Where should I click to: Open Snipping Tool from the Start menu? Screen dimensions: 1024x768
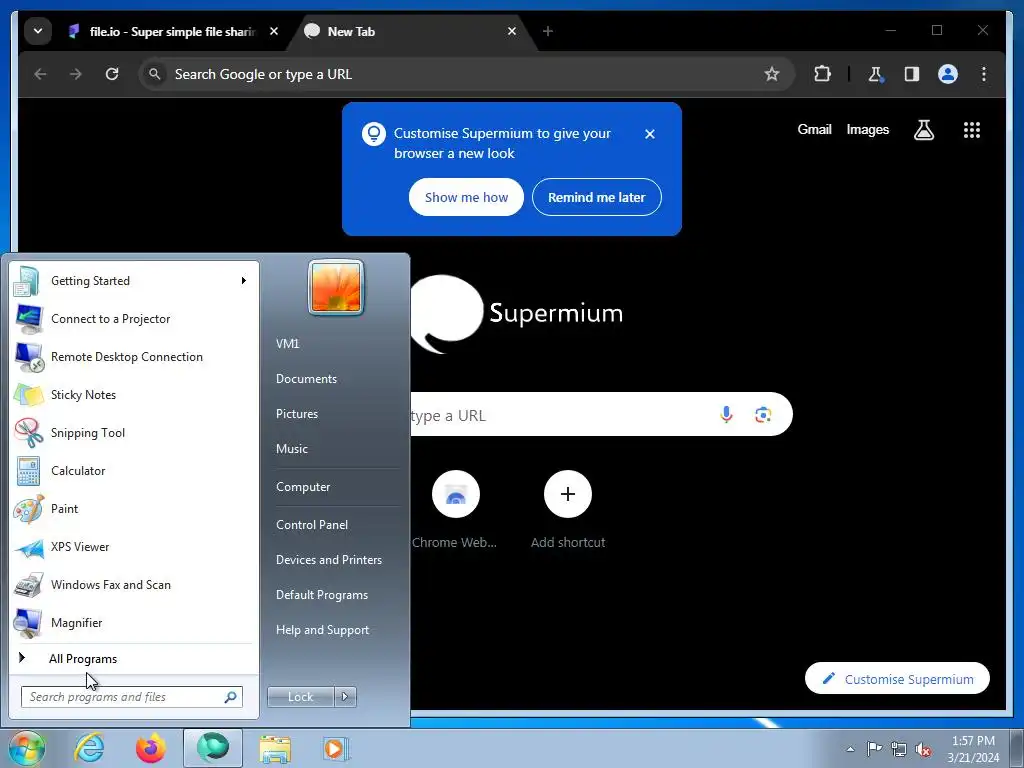(x=133, y=433)
